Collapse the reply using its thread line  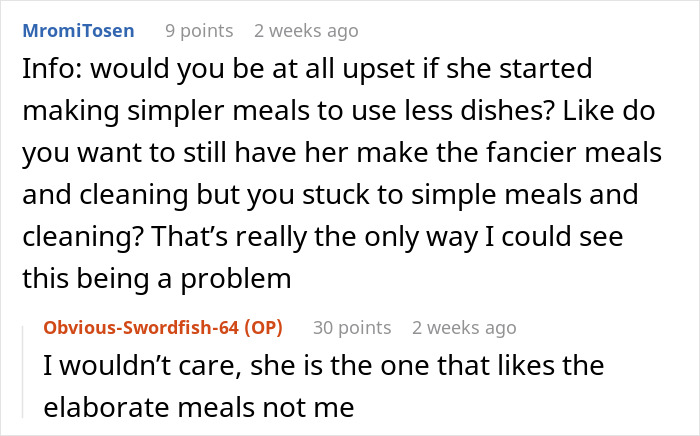click(24, 370)
